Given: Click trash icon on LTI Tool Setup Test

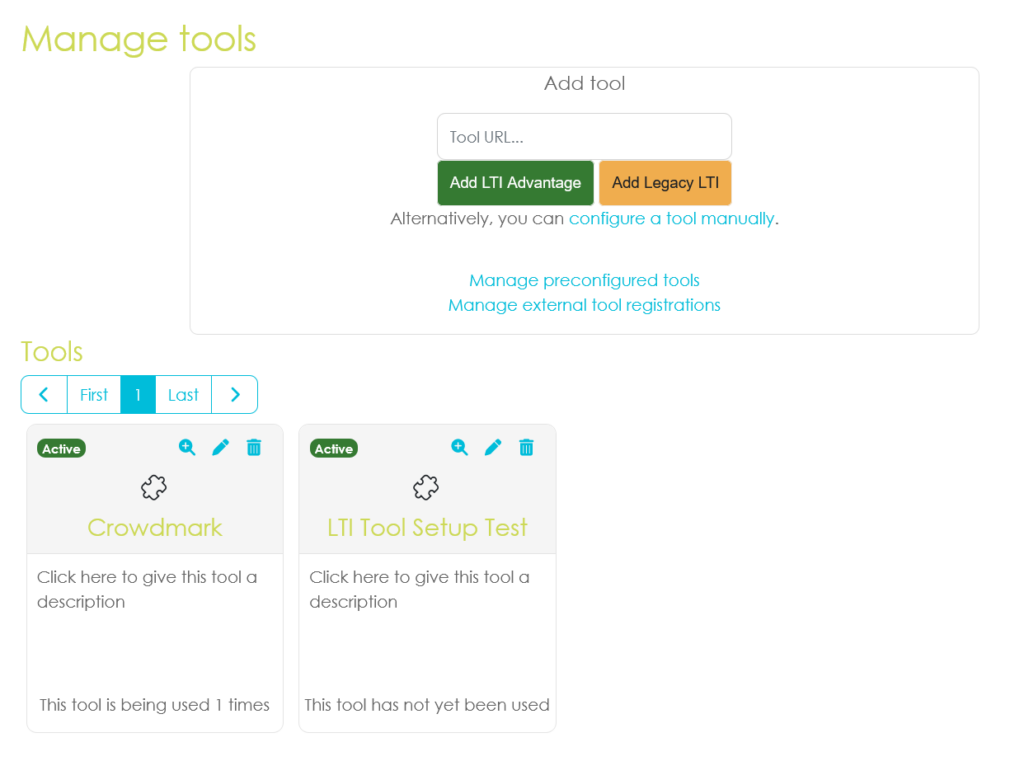Looking at the screenshot, I should tap(526, 447).
